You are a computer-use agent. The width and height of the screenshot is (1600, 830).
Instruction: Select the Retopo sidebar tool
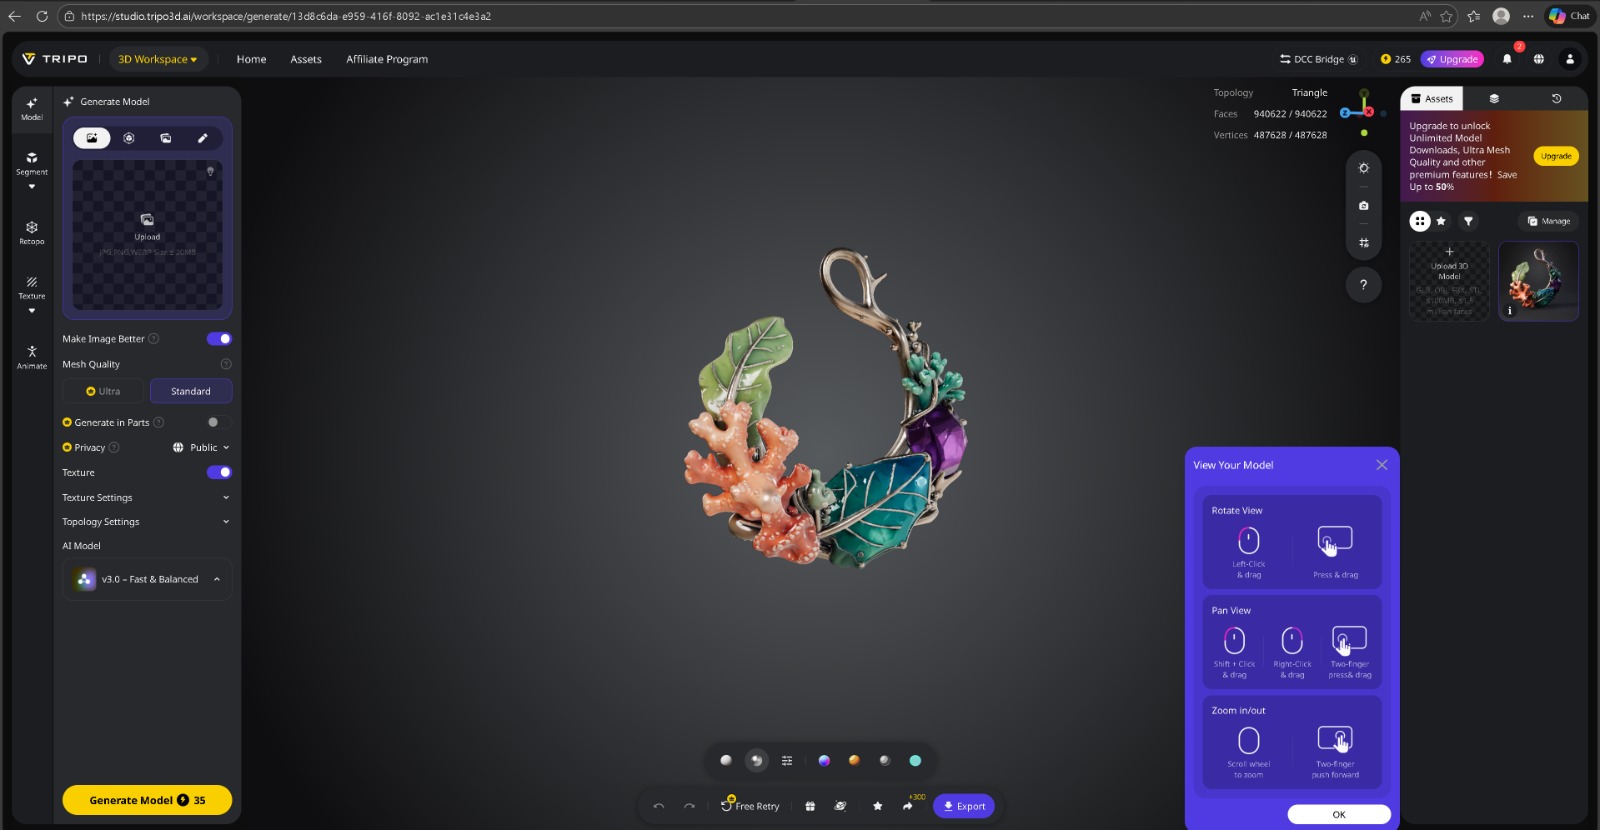click(32, 232)
